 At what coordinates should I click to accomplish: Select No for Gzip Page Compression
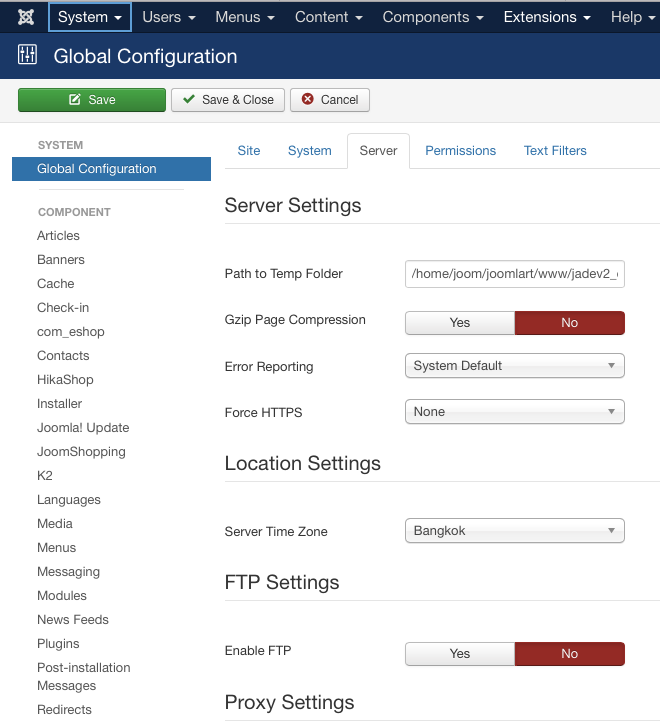click(569, 322)
